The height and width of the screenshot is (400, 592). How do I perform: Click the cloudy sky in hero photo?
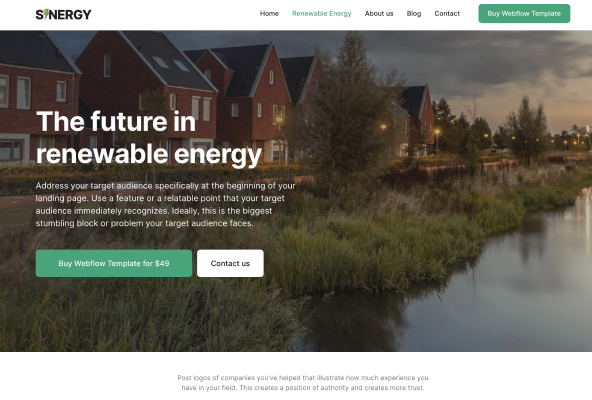click(x=491, y=64)
